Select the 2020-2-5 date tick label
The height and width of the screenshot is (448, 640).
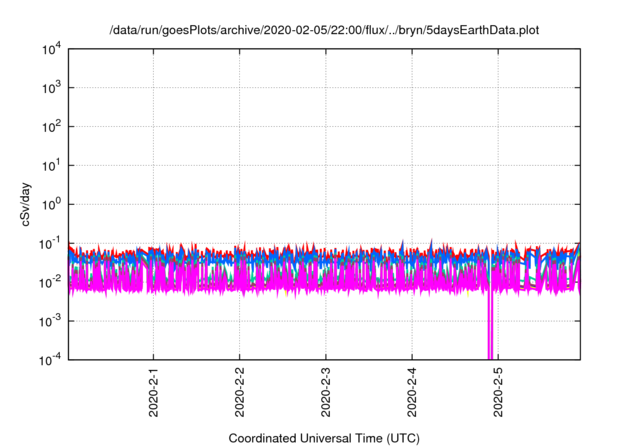[x=498, y=392]
